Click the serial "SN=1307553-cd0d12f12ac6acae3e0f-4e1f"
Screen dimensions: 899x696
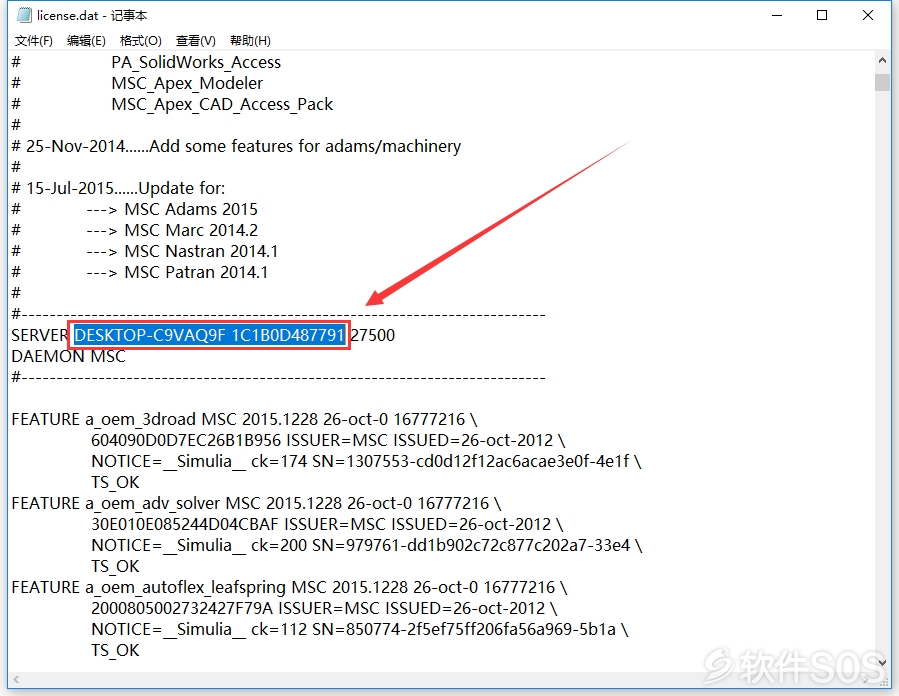pos(471,462)
